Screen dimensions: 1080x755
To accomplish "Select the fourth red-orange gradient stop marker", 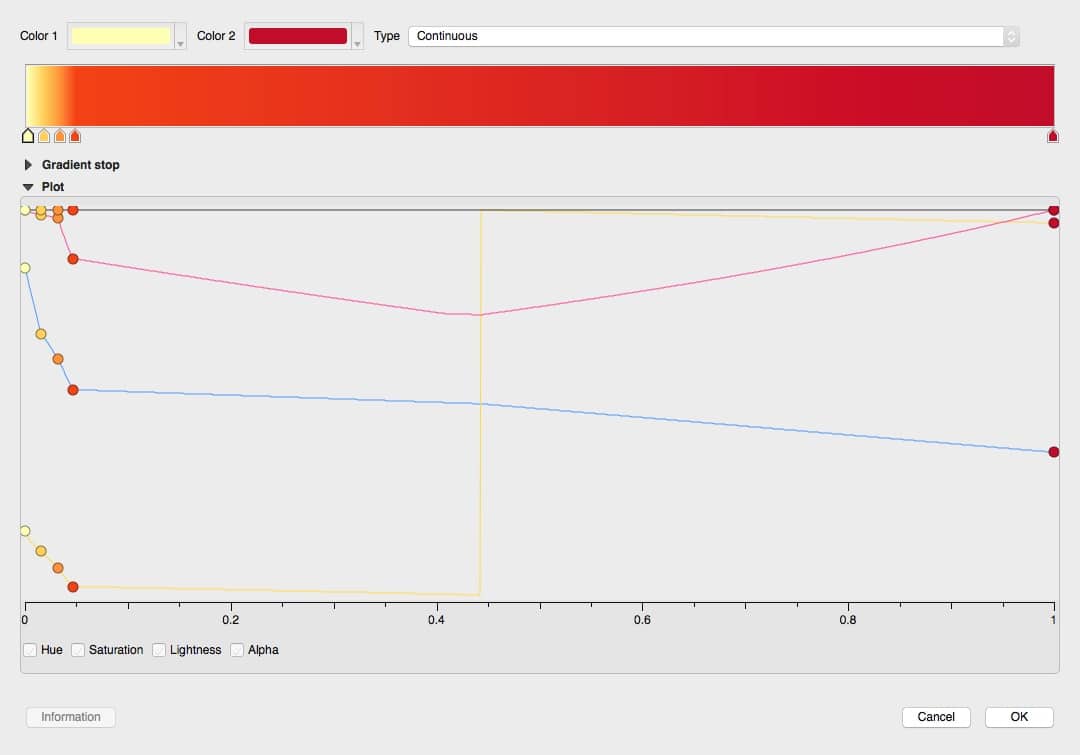I will [75, 136].
